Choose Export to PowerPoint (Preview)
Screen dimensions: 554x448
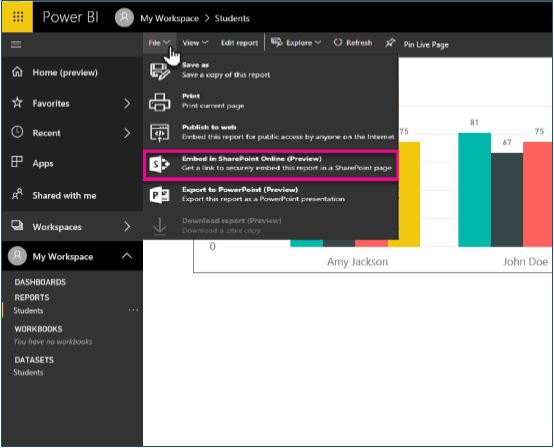[x=271, y=194]
